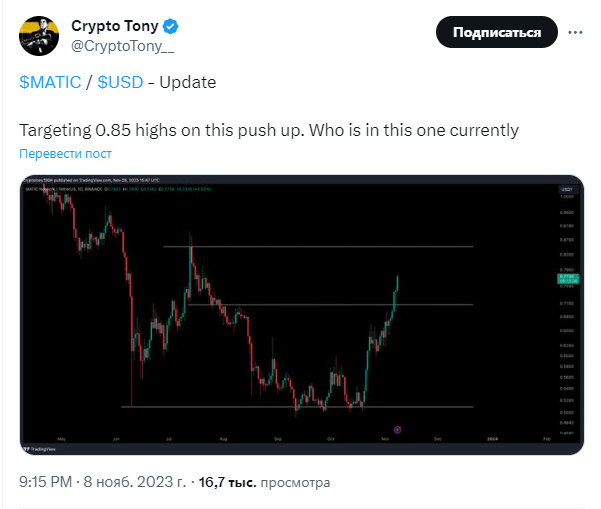Open the post timestamp 9:15 PM
Image resolution: width=601 pixels, height=509 pixels.
(46, 482)
